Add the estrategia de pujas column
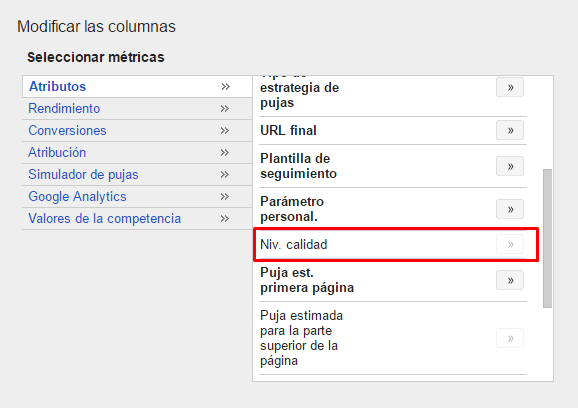This screenshot has width=578, height=408. click(x=510, y=87)
